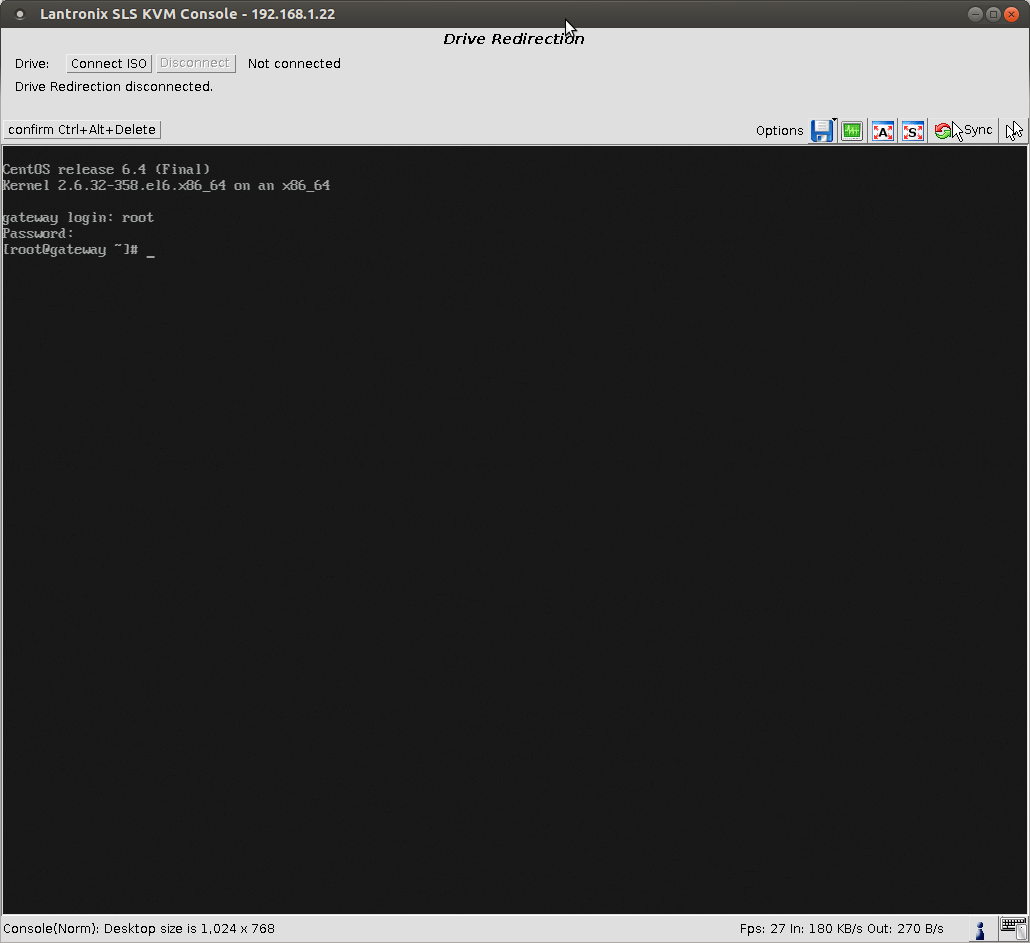Click the 'S' scaling icon in toolbar

(912, 131)
